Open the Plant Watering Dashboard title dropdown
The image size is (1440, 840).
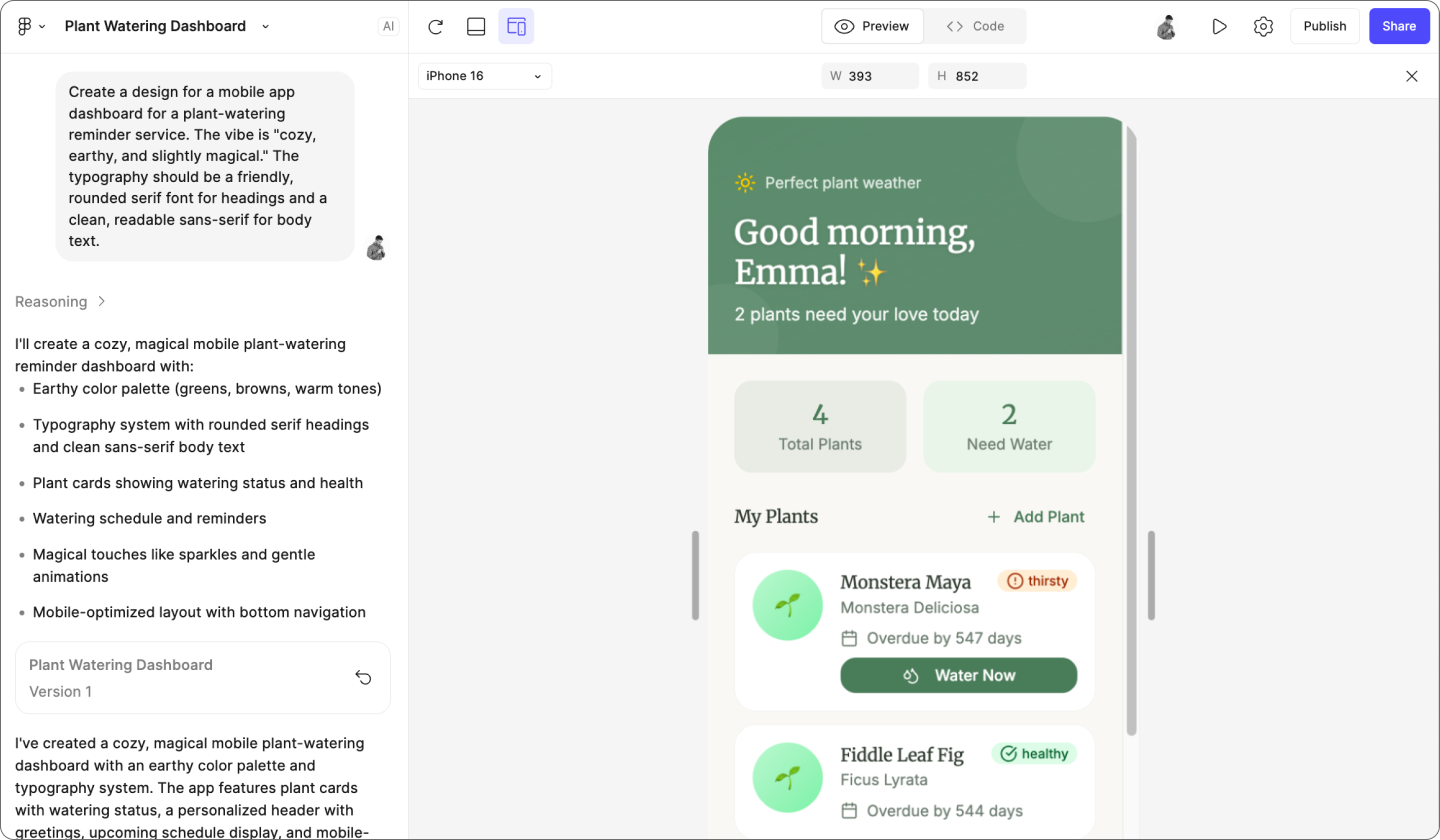point(265,26)
